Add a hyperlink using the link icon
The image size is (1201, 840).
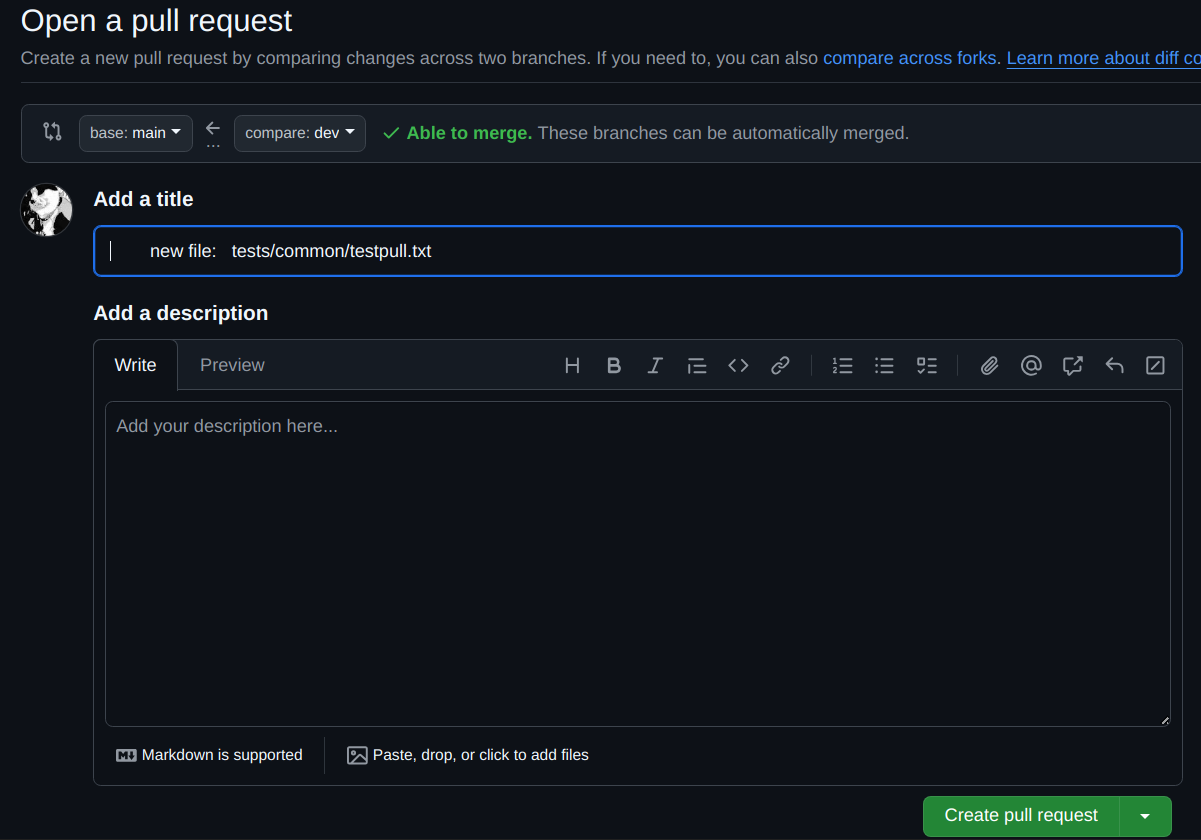780,365
